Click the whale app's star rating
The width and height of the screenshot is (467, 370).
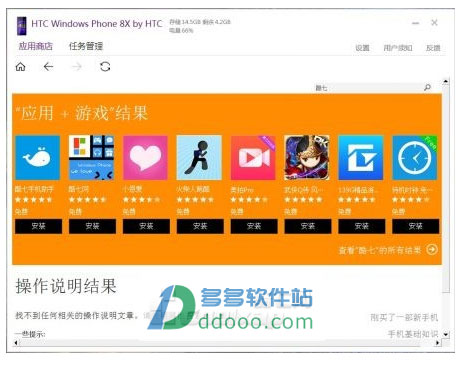click(34, 200)
